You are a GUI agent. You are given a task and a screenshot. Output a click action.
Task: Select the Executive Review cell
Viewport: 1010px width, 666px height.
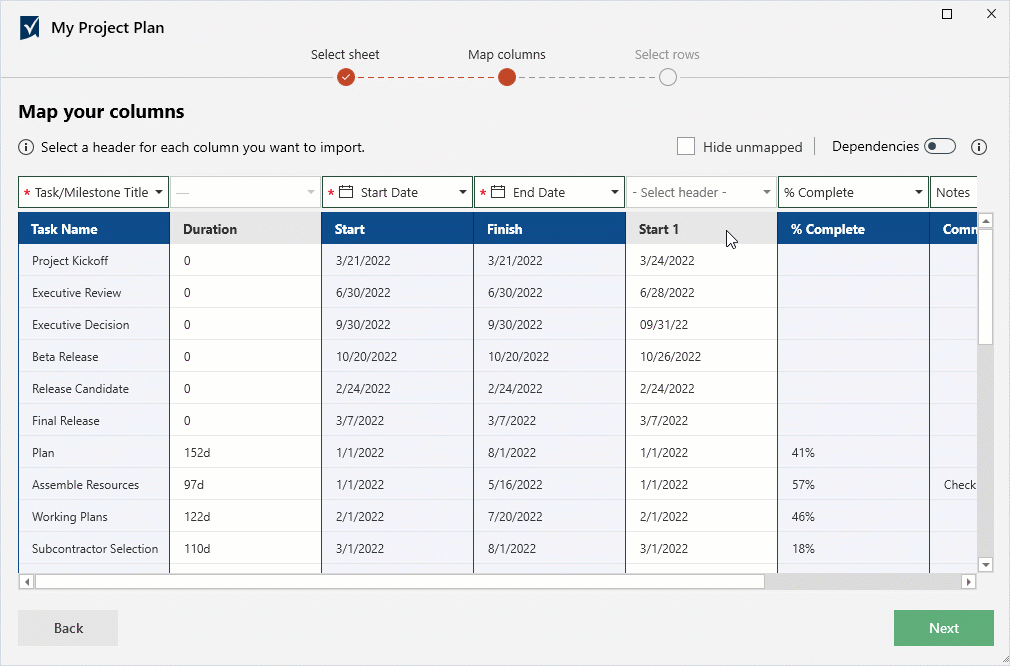[x=94, y=292]
